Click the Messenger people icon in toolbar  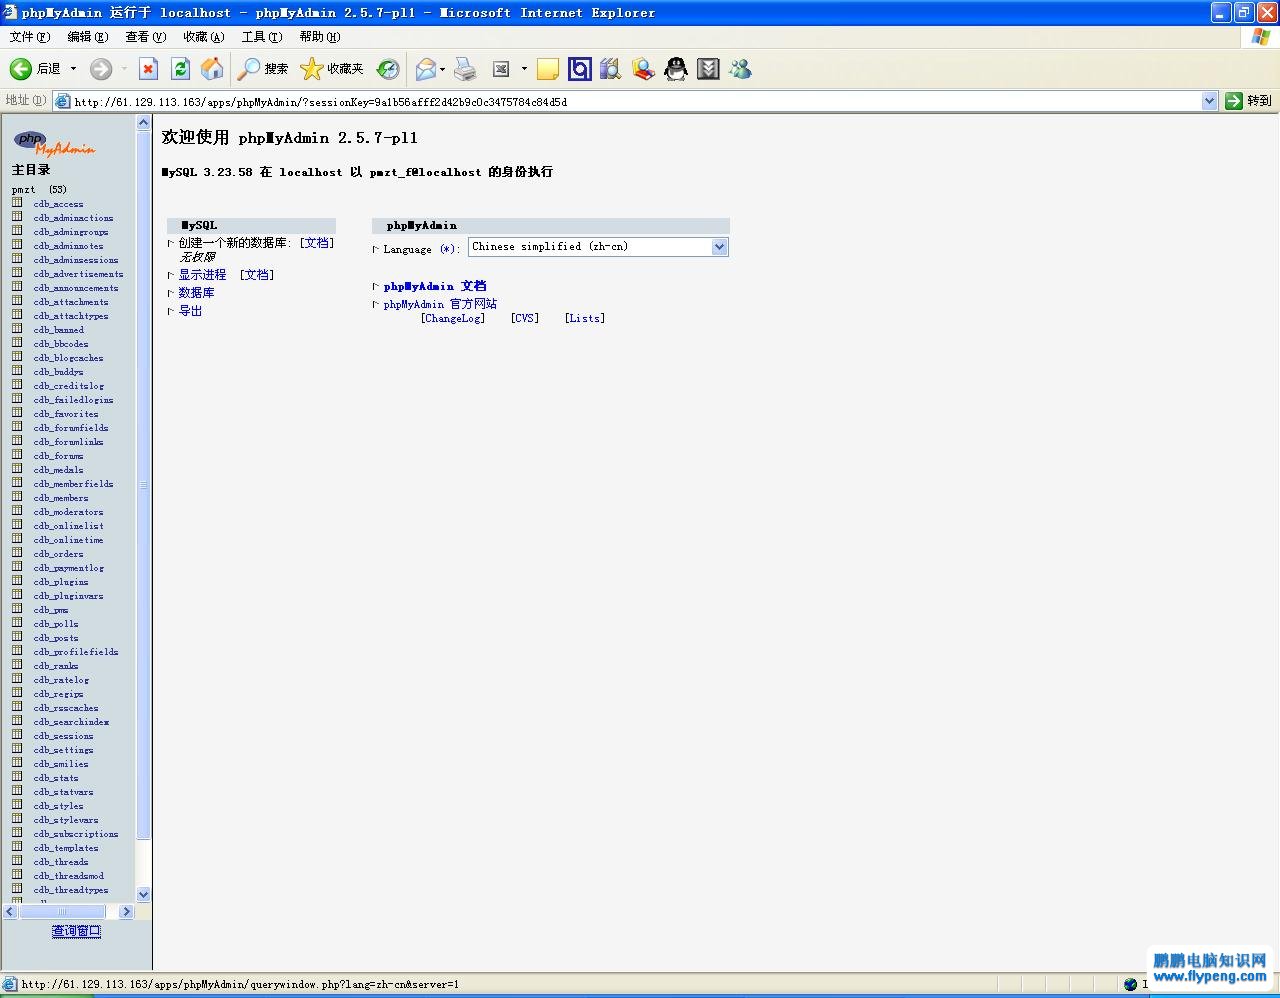tap(740, 69)
